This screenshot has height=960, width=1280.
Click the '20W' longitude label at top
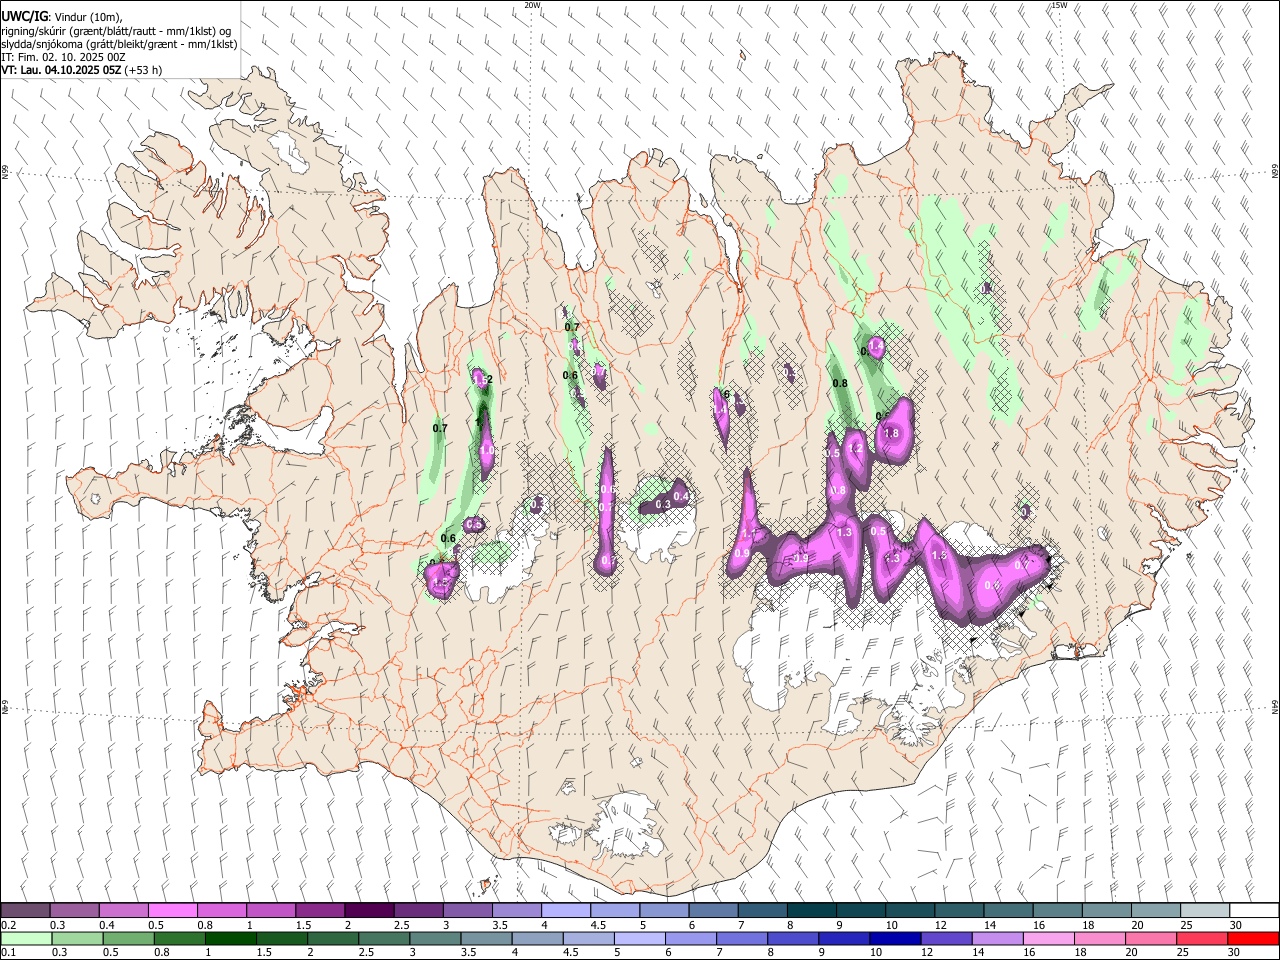533,5
